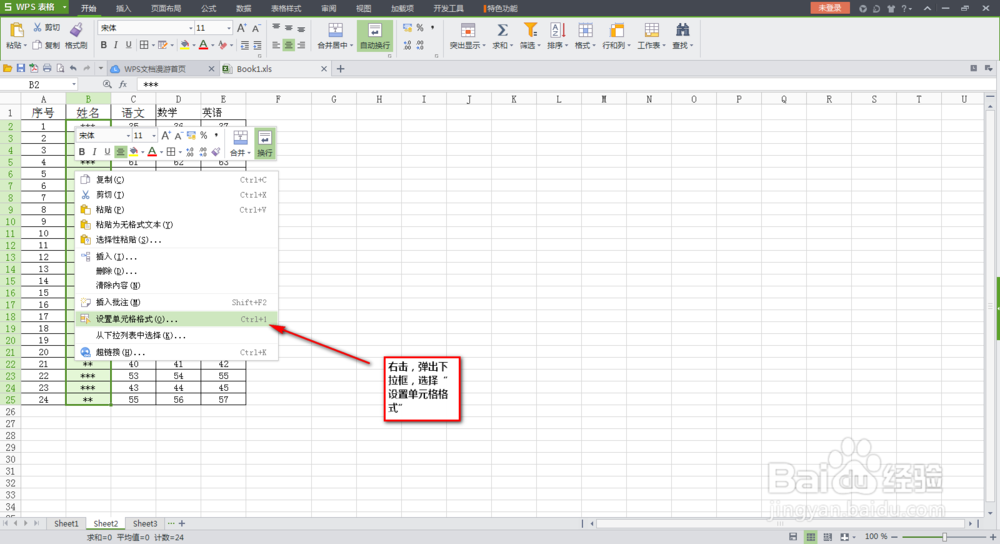Toggle Bold in the ribbon
This screenshot has width=1000, height=544.
[103, 45]
